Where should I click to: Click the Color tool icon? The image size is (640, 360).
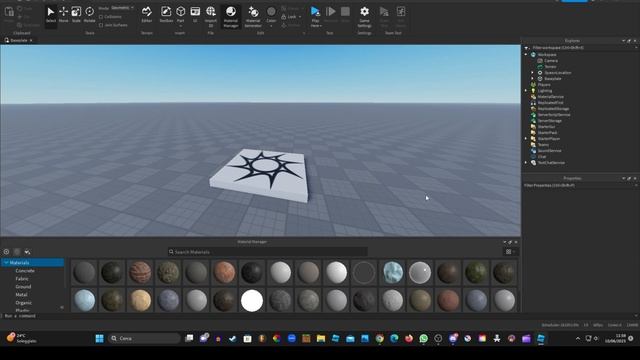pyautogui.click(x=271, y=12)
